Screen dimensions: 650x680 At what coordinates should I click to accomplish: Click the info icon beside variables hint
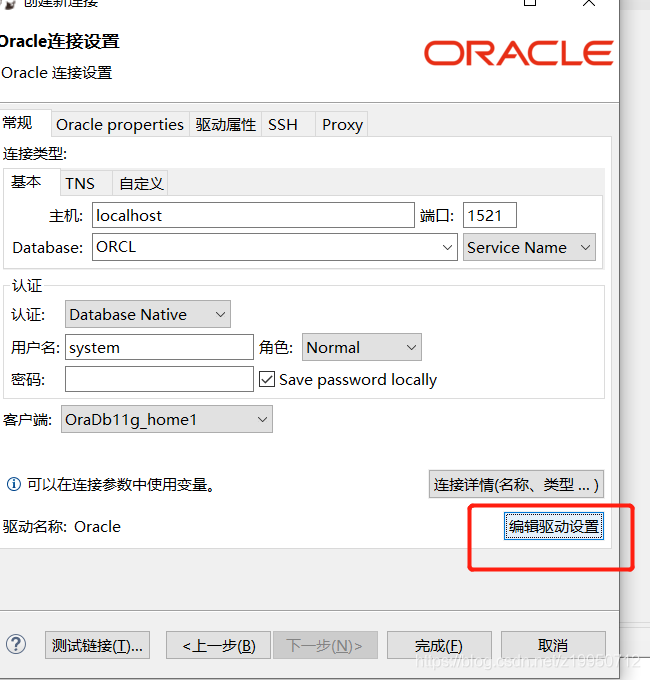pyautogui.click(x=14, y=484)
